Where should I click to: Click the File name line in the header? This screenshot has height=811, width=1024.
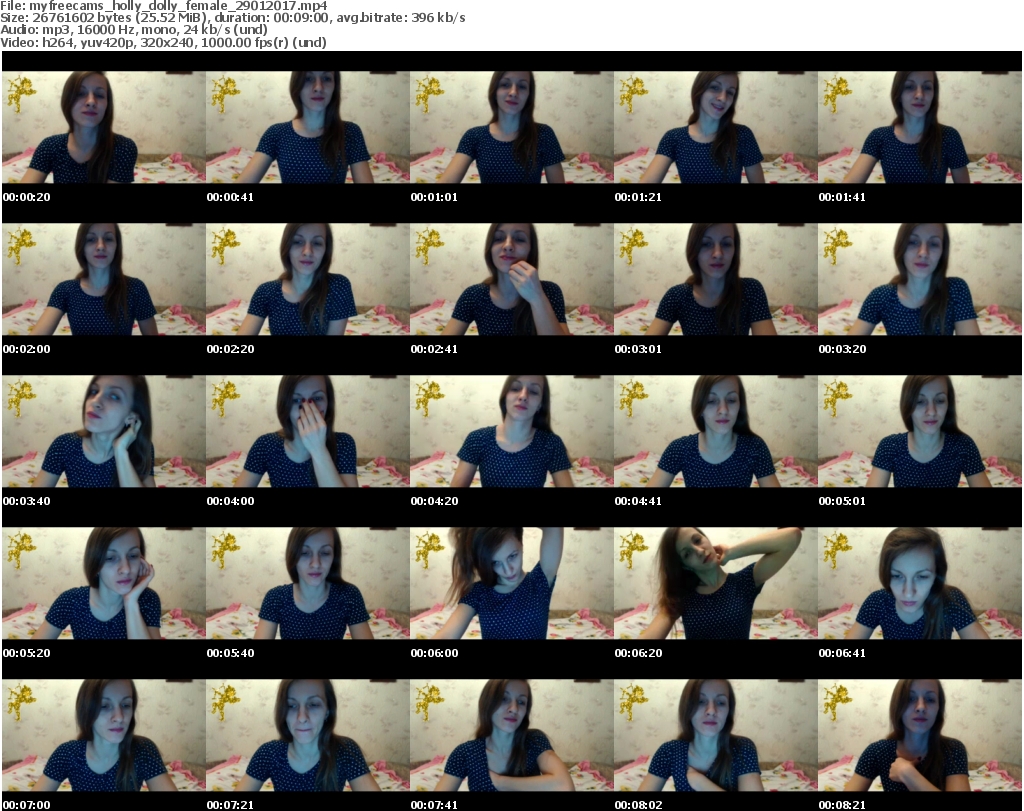pos(164,6)
